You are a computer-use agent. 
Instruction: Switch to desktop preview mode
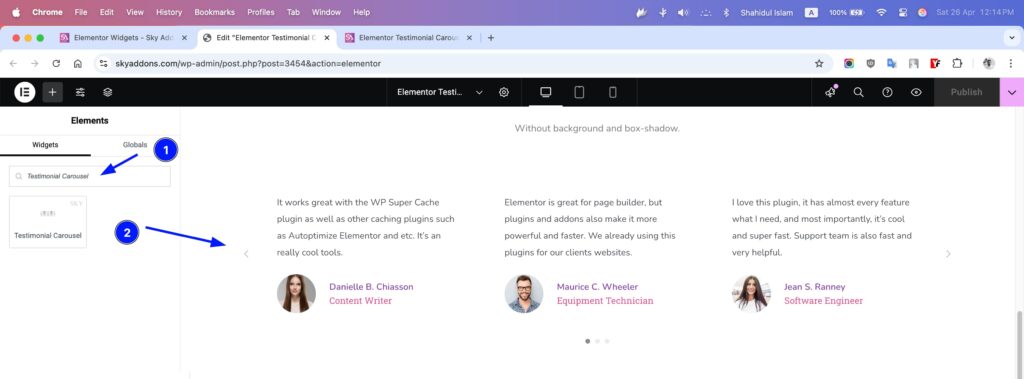coord(546,92)
